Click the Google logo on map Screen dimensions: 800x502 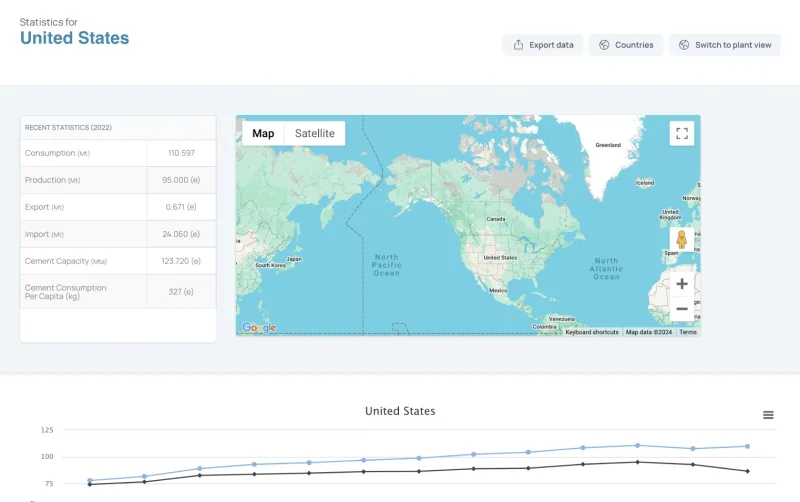[259, 328]
